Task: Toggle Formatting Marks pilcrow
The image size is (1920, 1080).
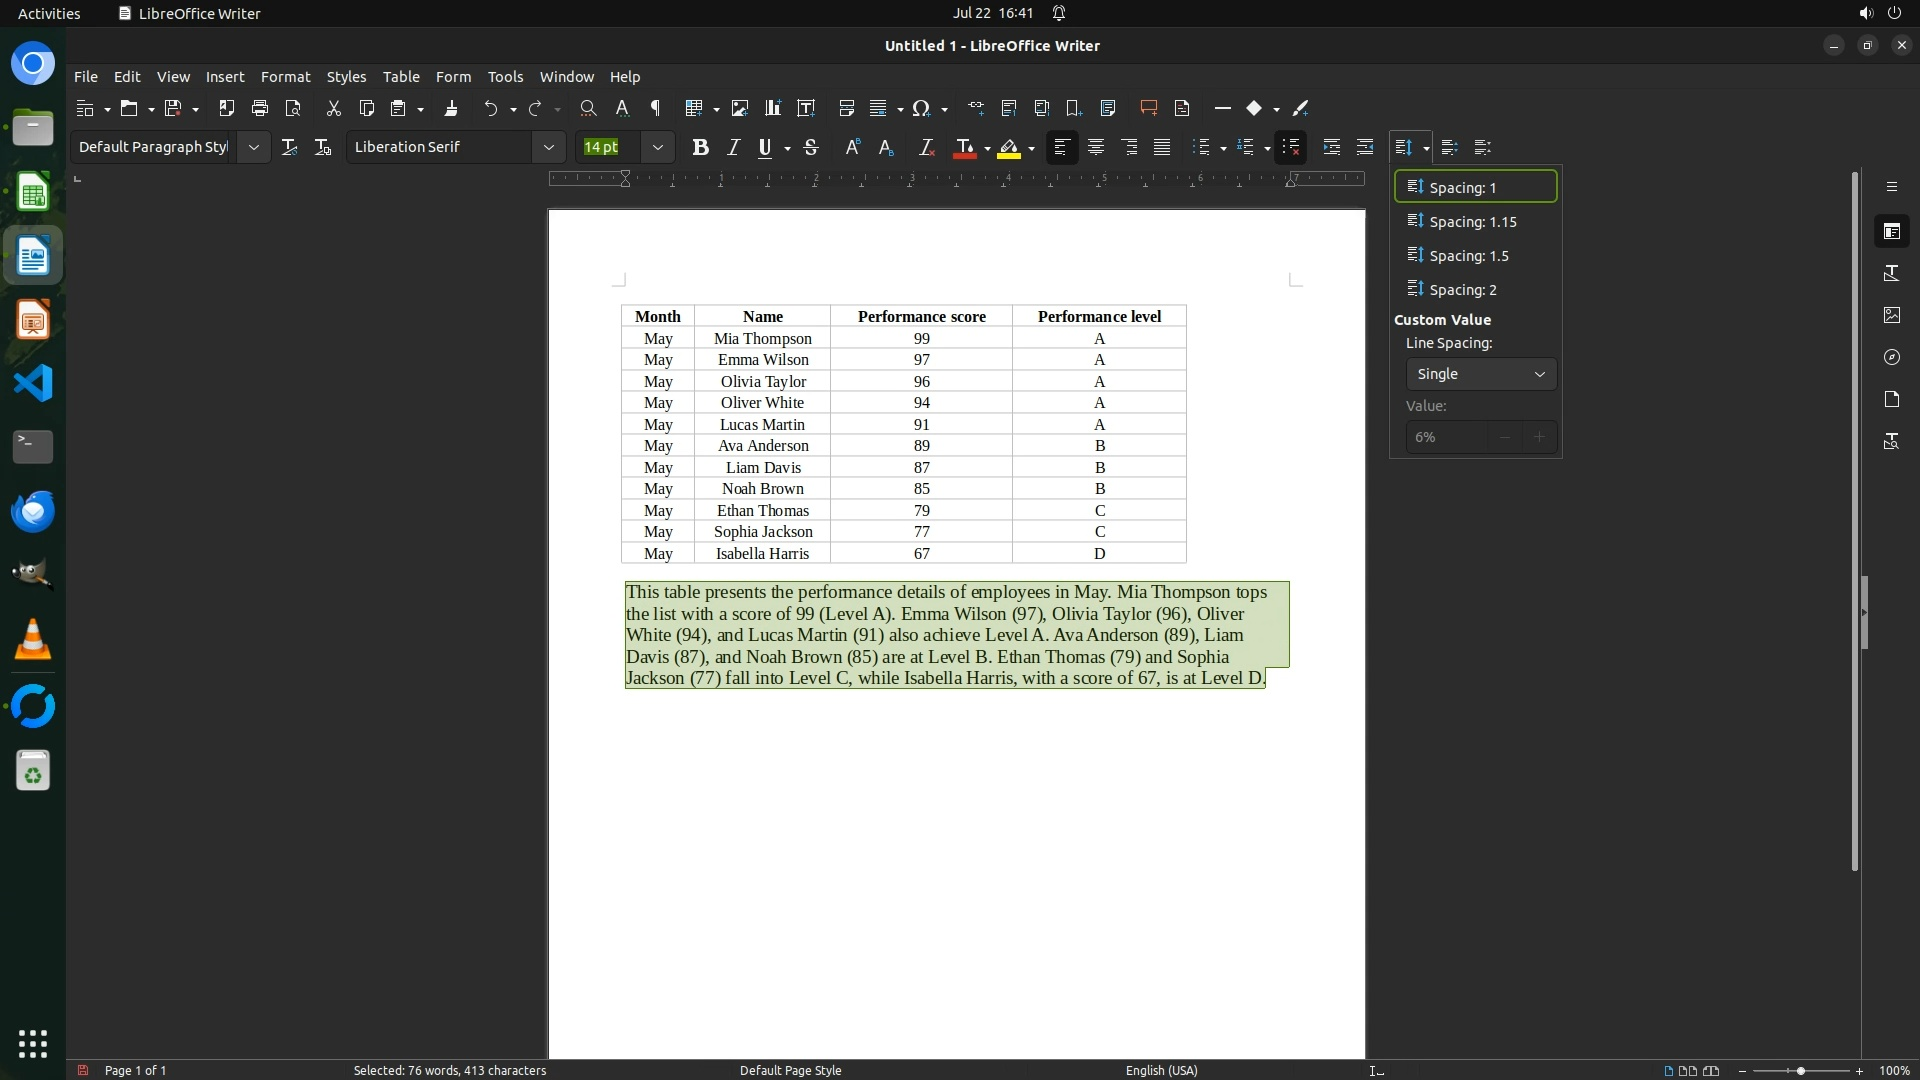Action: click(656, 108)
